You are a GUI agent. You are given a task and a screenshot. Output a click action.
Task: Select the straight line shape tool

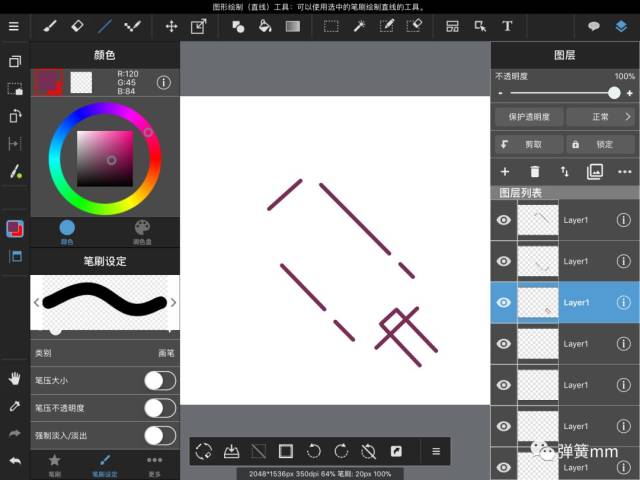tap(104, 27)
